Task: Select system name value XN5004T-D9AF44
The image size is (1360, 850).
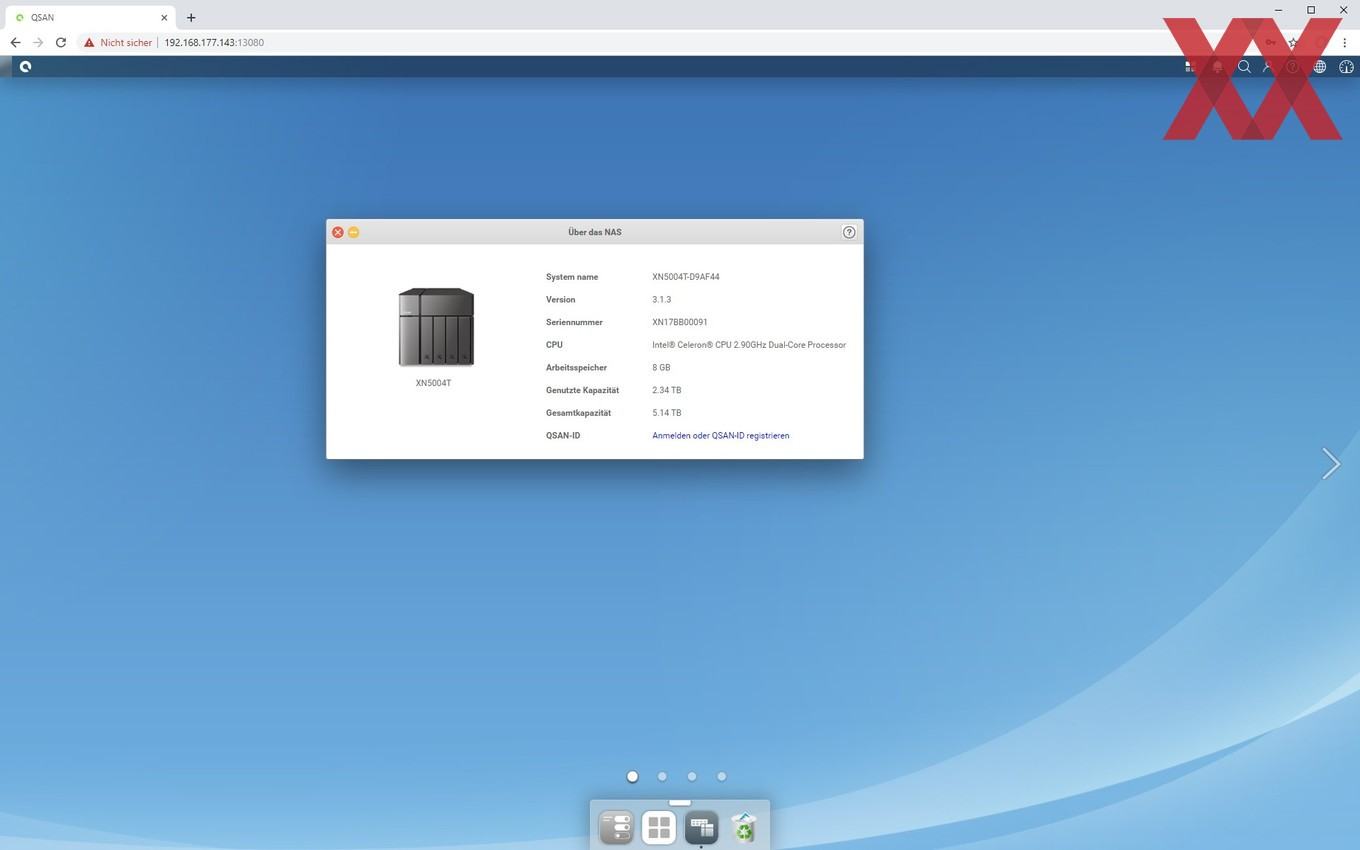Action: point(686,277)
